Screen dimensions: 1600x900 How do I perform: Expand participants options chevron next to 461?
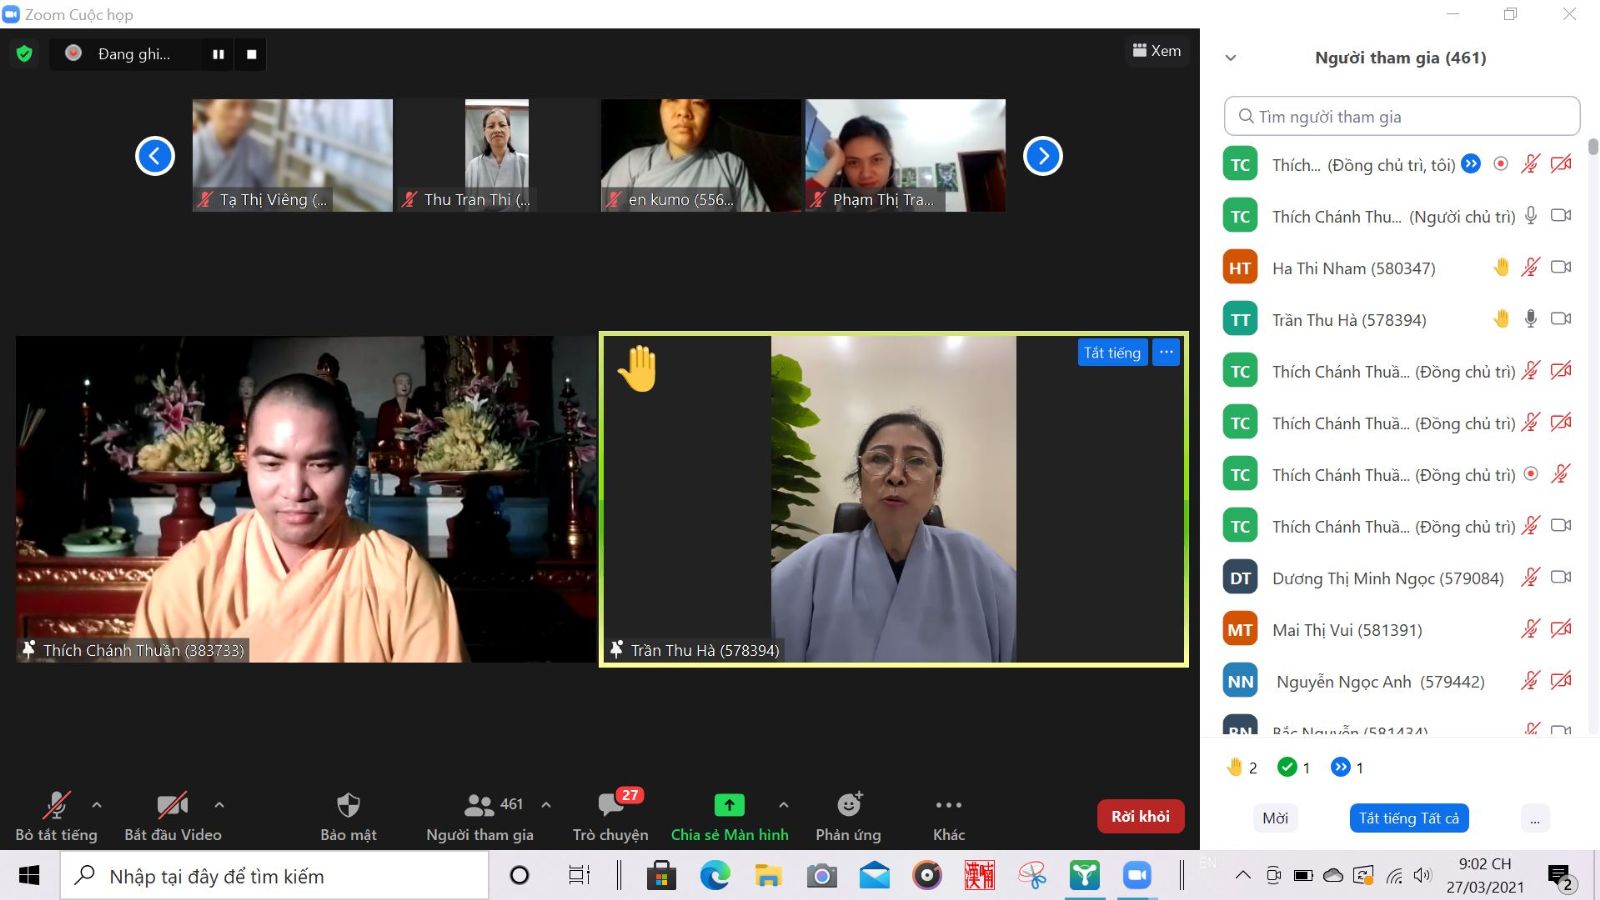point(546,804)
